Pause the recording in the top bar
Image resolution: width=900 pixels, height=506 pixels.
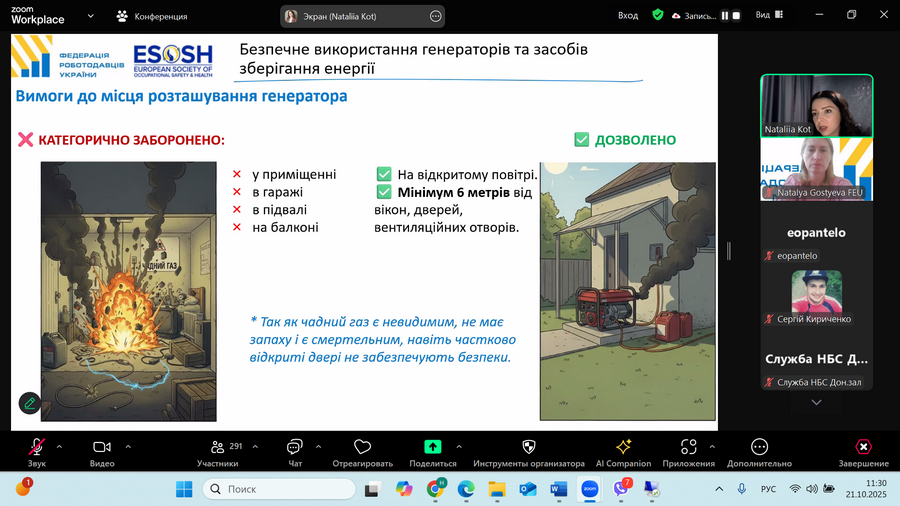[724, 16]
